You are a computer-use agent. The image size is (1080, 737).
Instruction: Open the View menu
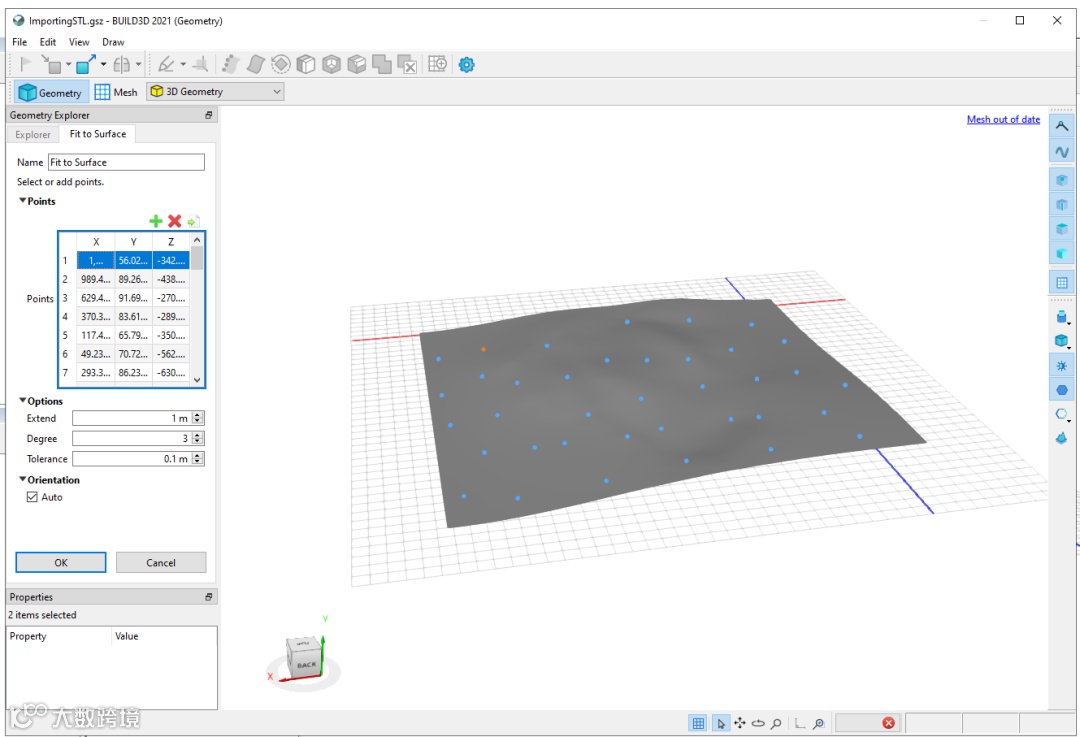[x=79, y=42]
